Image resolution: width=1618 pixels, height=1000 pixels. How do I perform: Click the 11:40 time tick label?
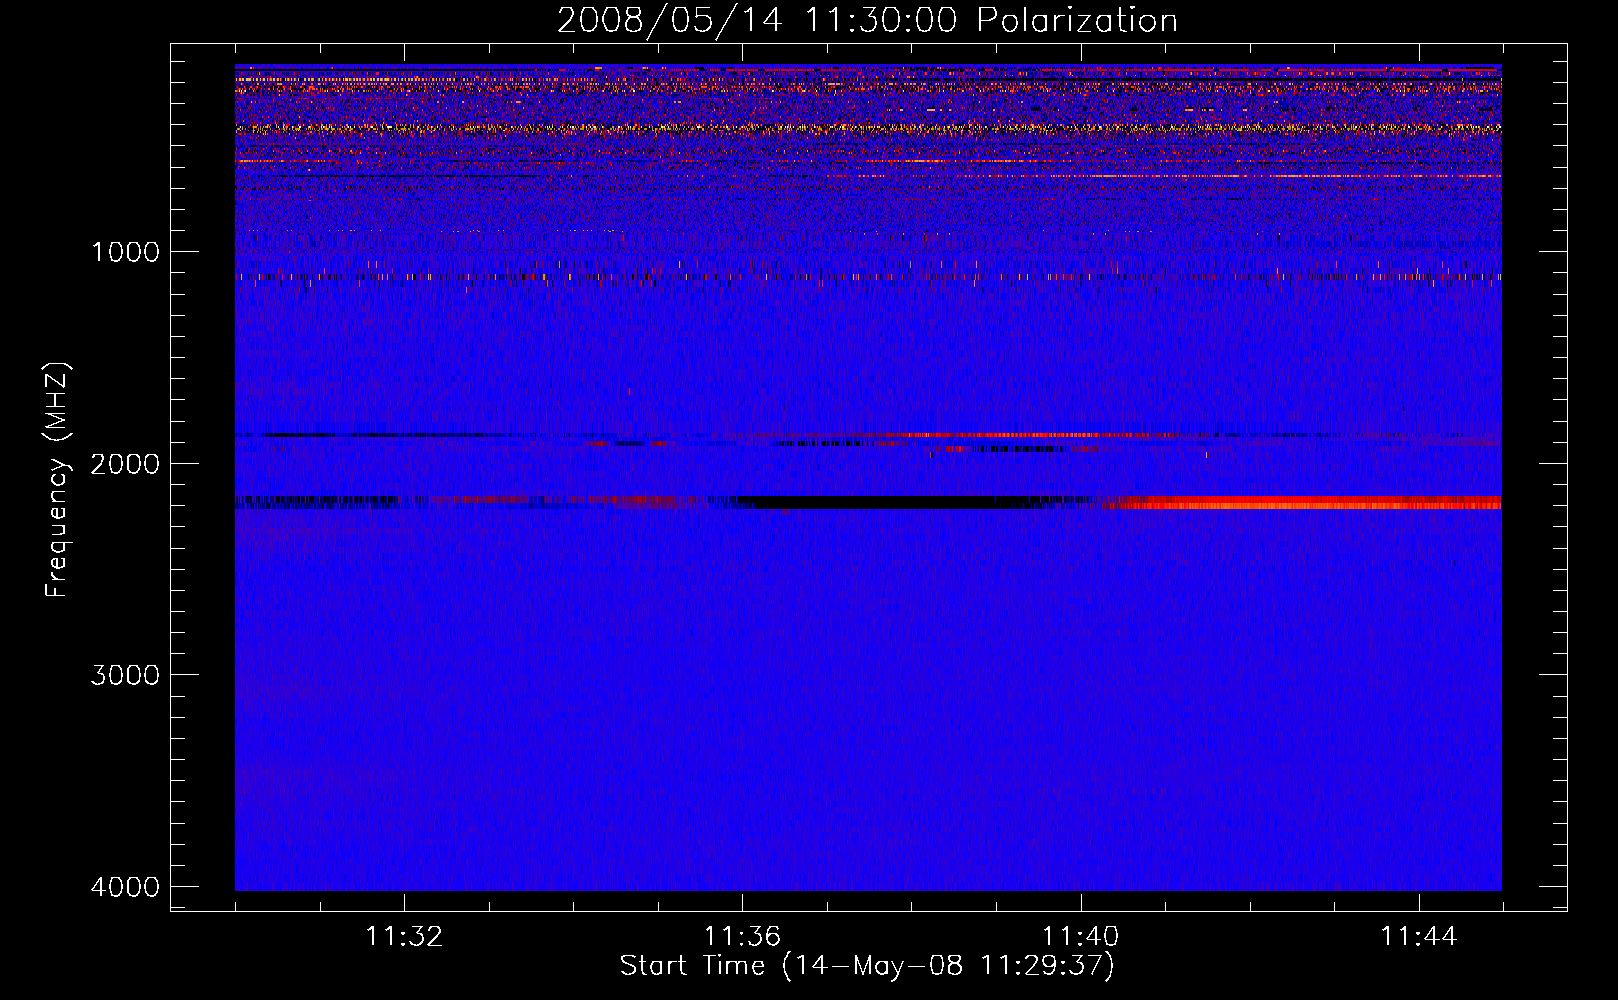pyautogui.click(x=1080, y=937)
